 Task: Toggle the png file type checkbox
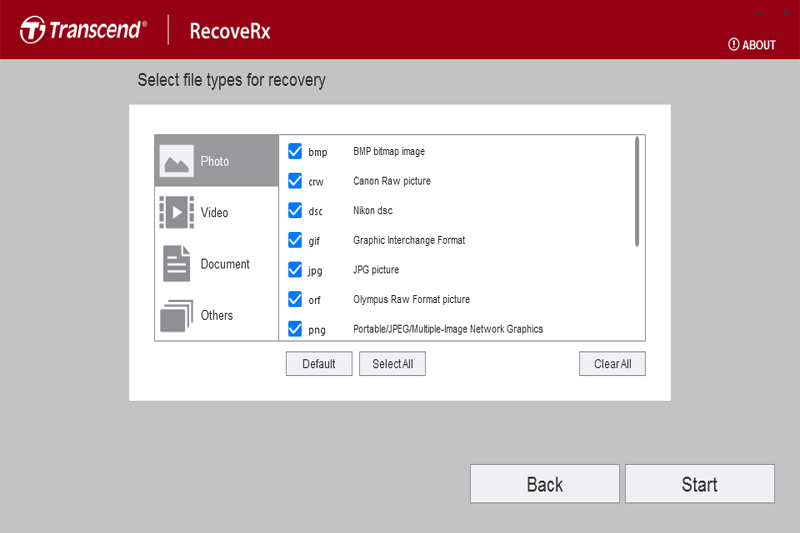(x=295, y=328)
